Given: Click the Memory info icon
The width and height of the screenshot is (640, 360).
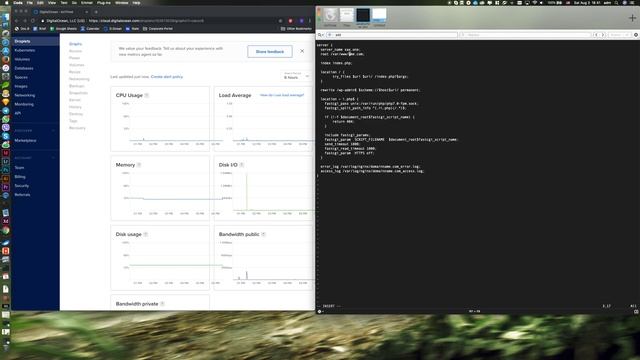Looking at the screenshot, I should click(x=139, y=165).
